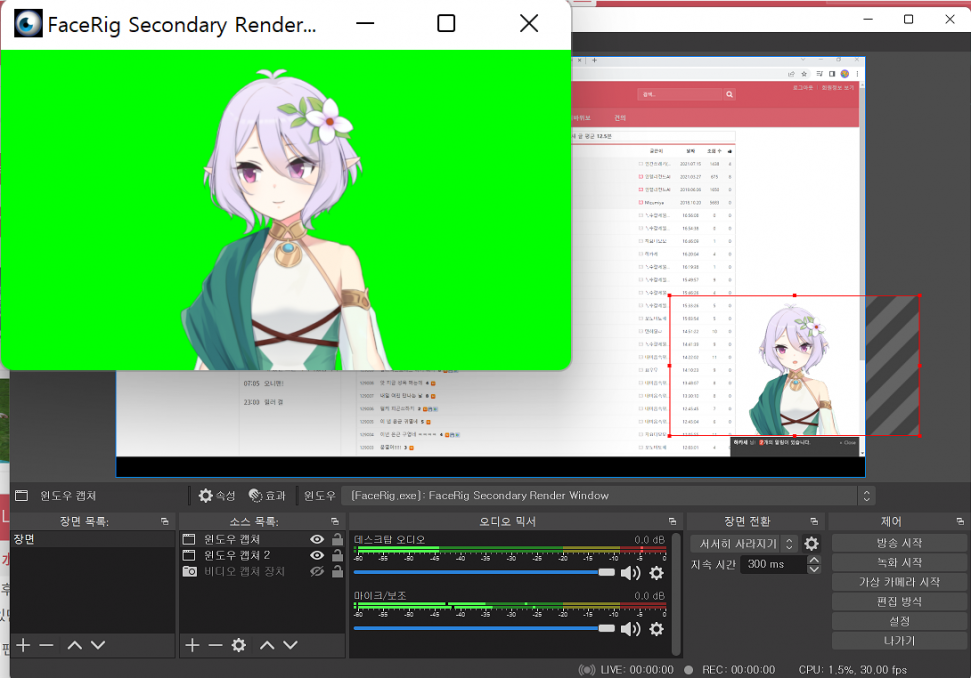Toggle lock on 윈도우 캡쳐 2 source
Image resolution: width=971 pixels, height=678 pixels.
point(337,555)
